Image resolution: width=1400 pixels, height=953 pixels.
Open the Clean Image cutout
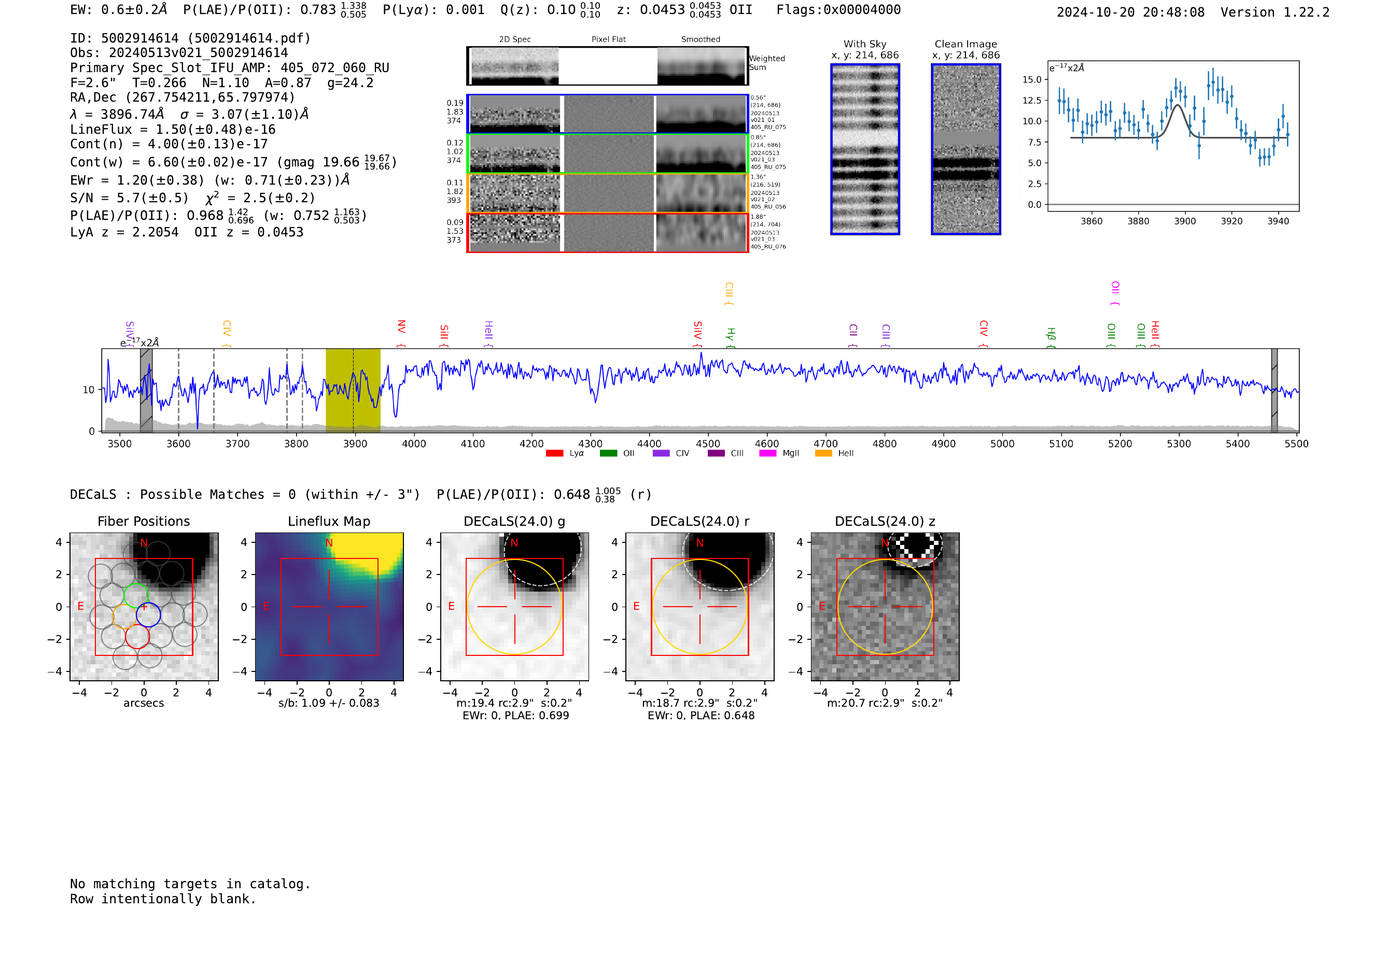(966, 149)
